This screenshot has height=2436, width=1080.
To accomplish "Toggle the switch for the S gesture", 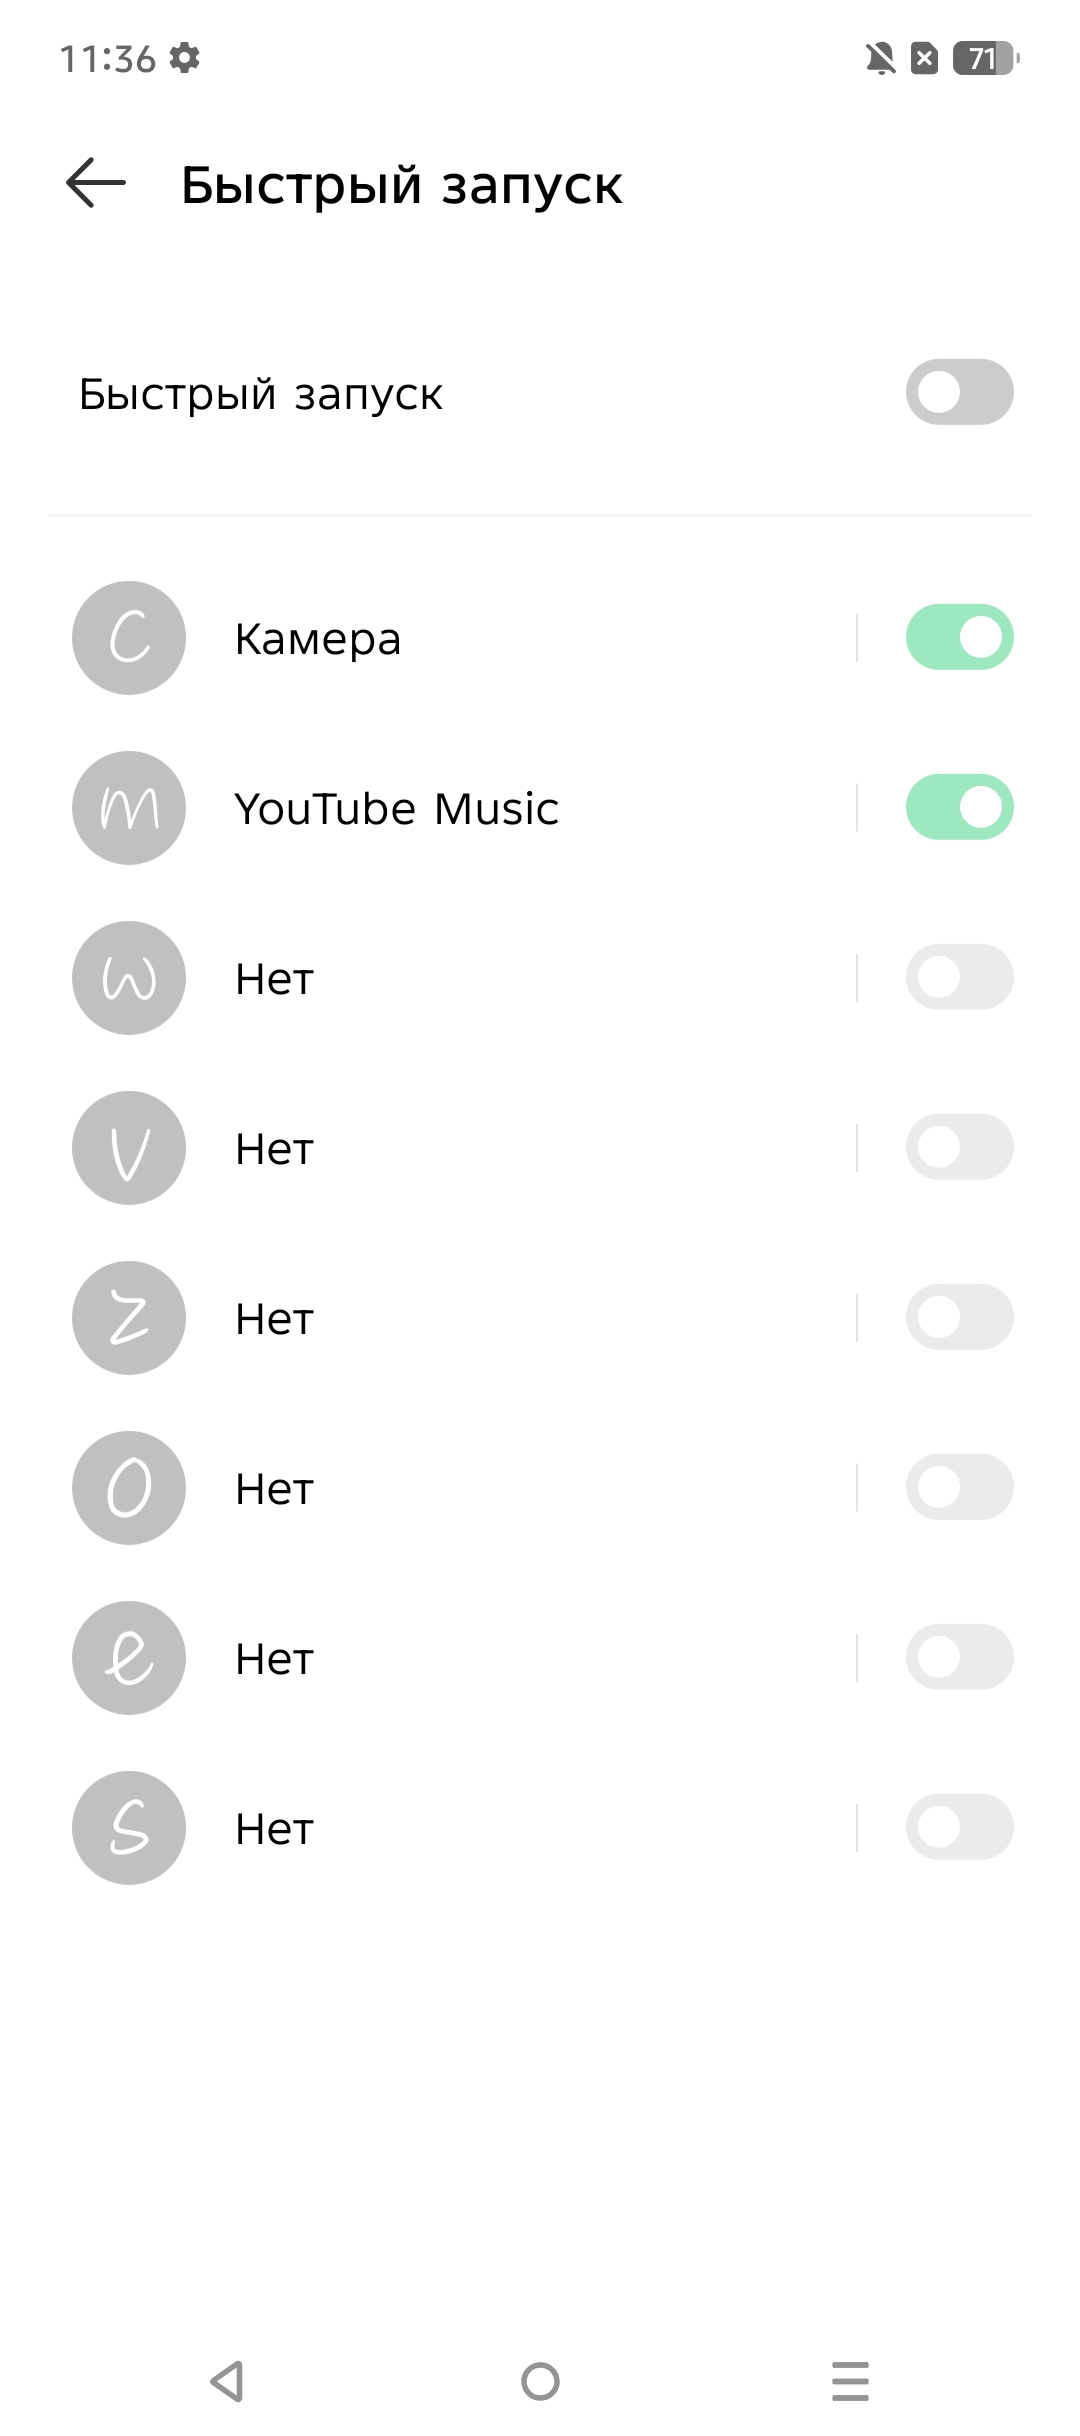I will (959, 1828).
